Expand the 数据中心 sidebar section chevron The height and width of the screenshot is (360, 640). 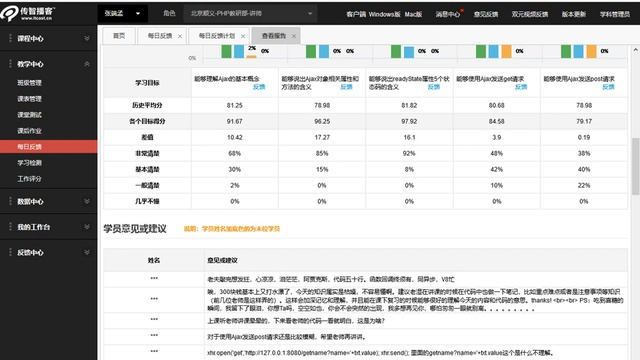87,201
